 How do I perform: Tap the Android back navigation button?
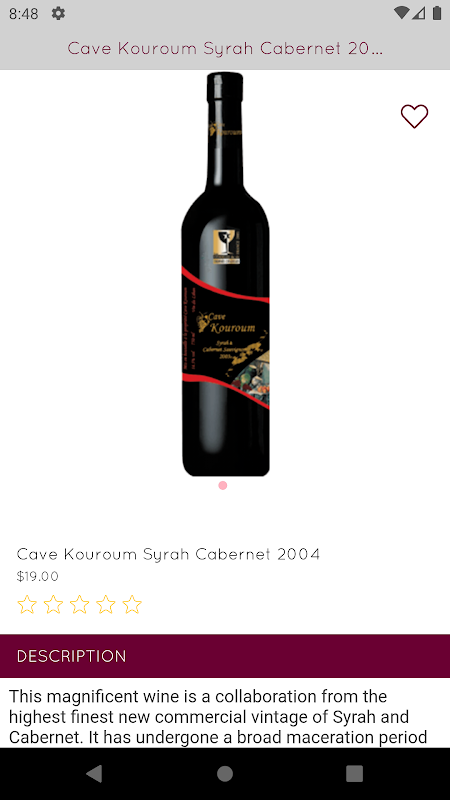coord(94,773)
